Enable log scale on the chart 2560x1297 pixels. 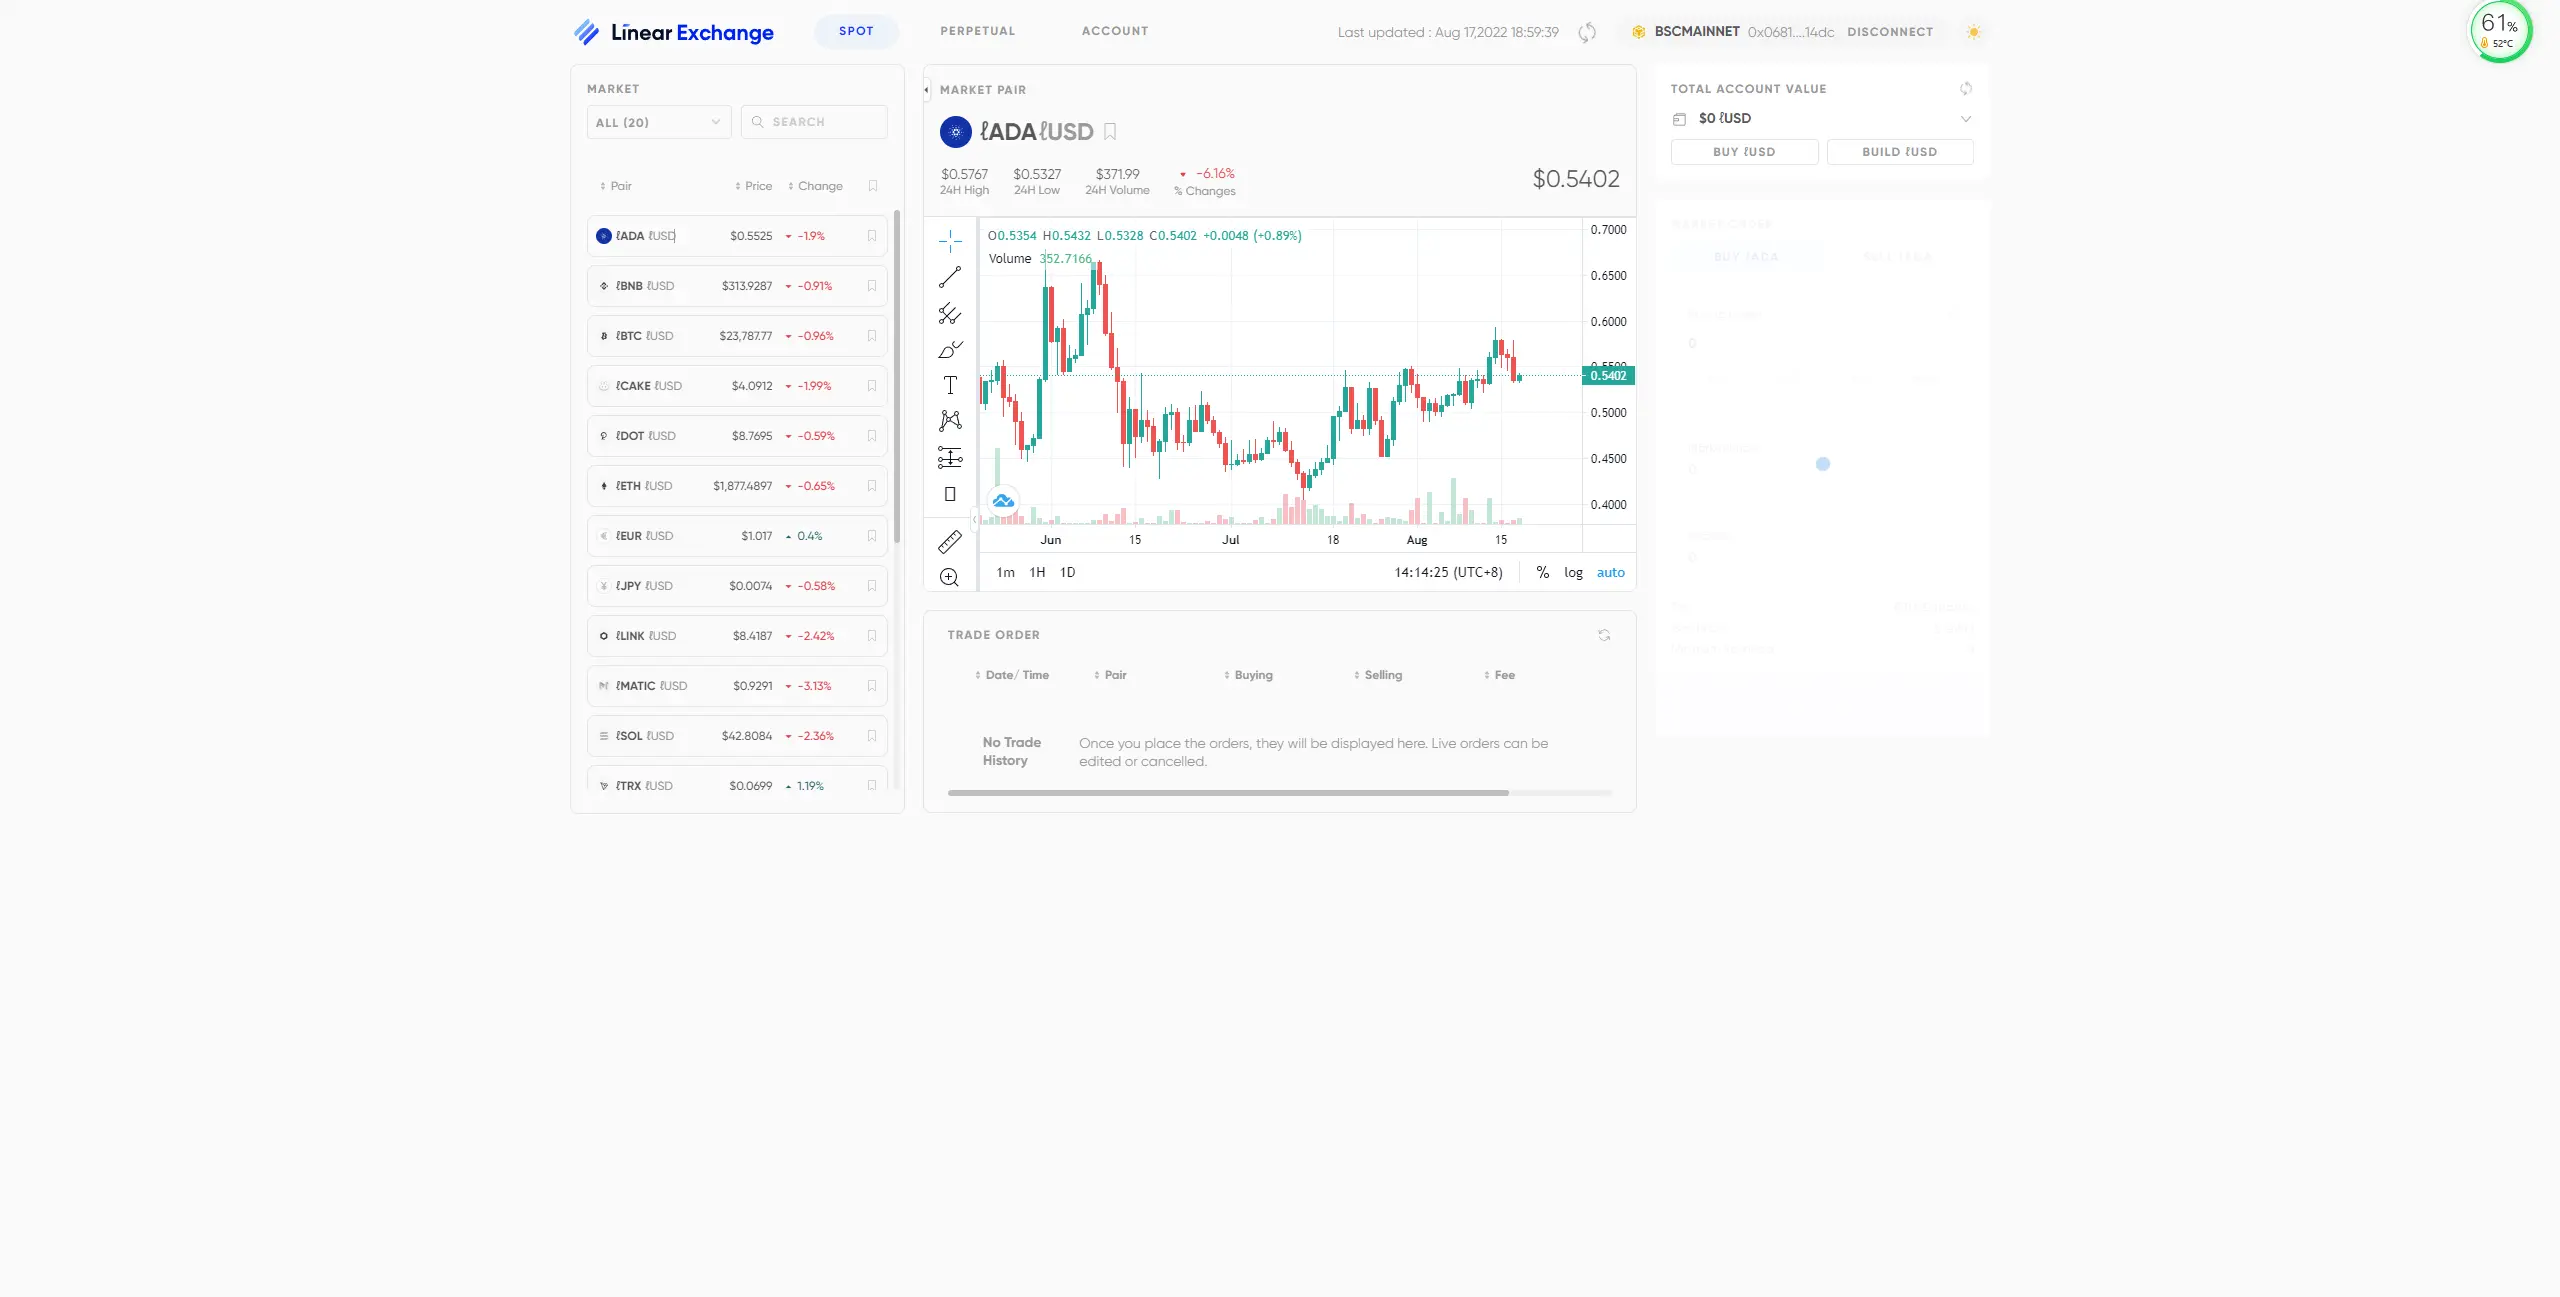(1573, 572)
